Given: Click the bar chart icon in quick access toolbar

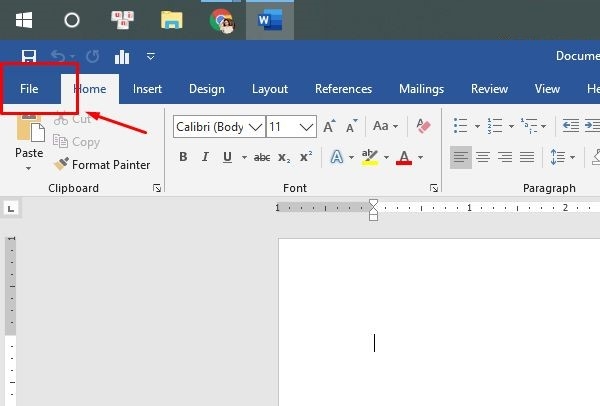Looking at the screenshot, I should pos(122,57).
